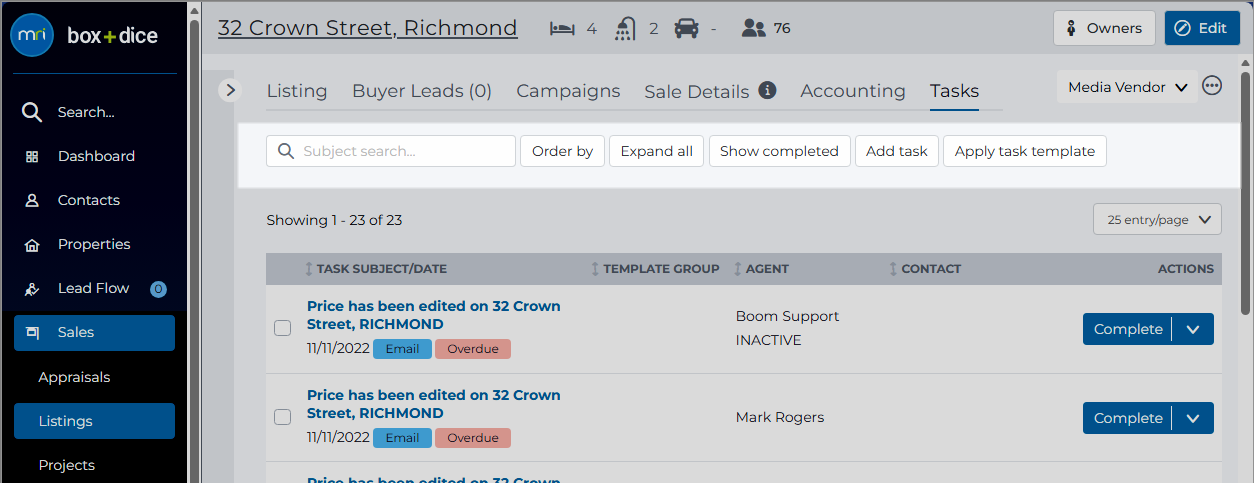Switch to the Buyer Leads (0) tab
The width and height of the screenshot is (1254, 483).
pos(422,91)
